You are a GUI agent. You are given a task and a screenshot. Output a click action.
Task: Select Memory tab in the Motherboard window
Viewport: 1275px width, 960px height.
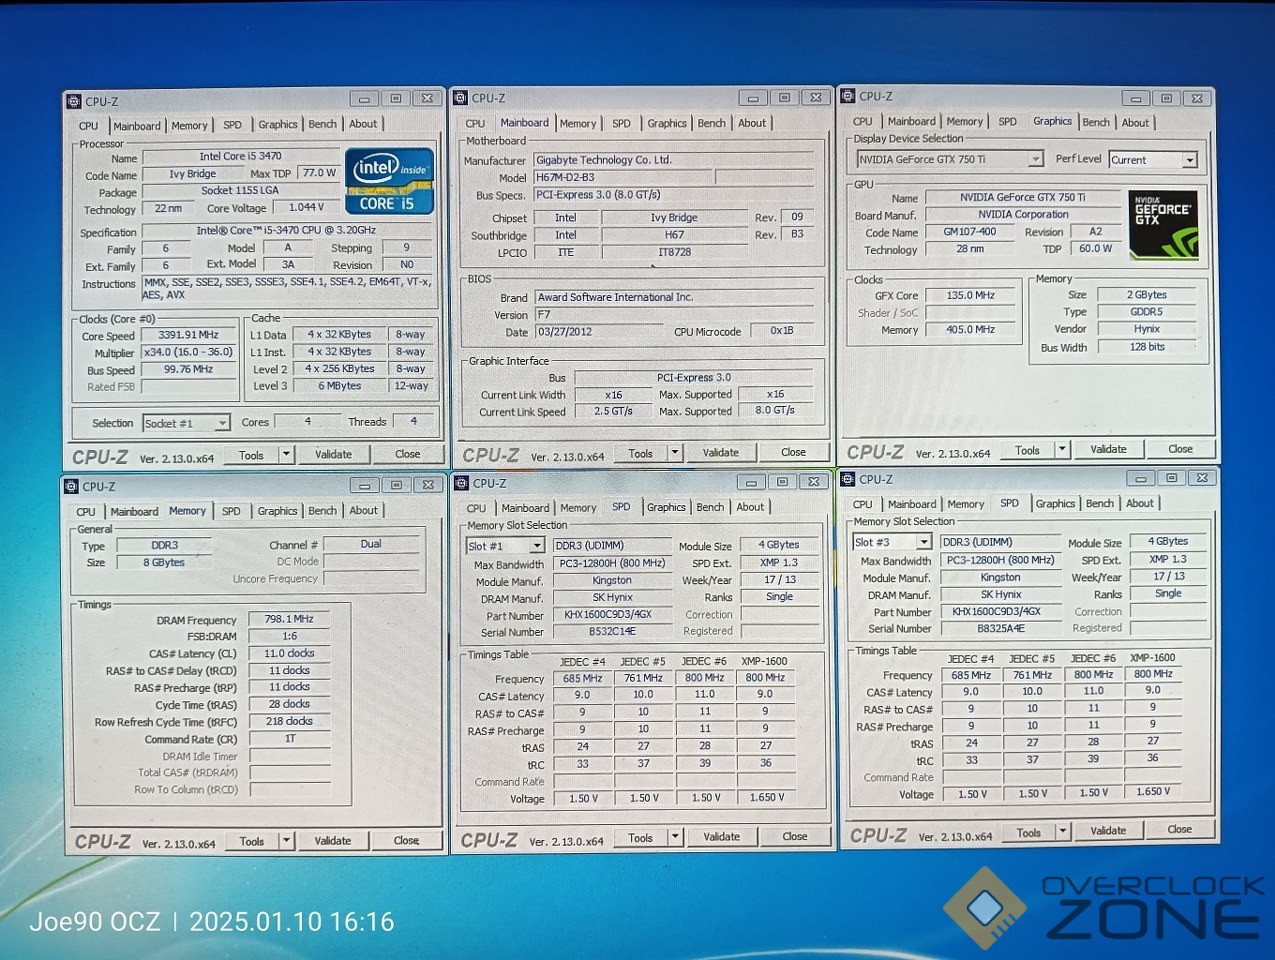click(577, 124)
